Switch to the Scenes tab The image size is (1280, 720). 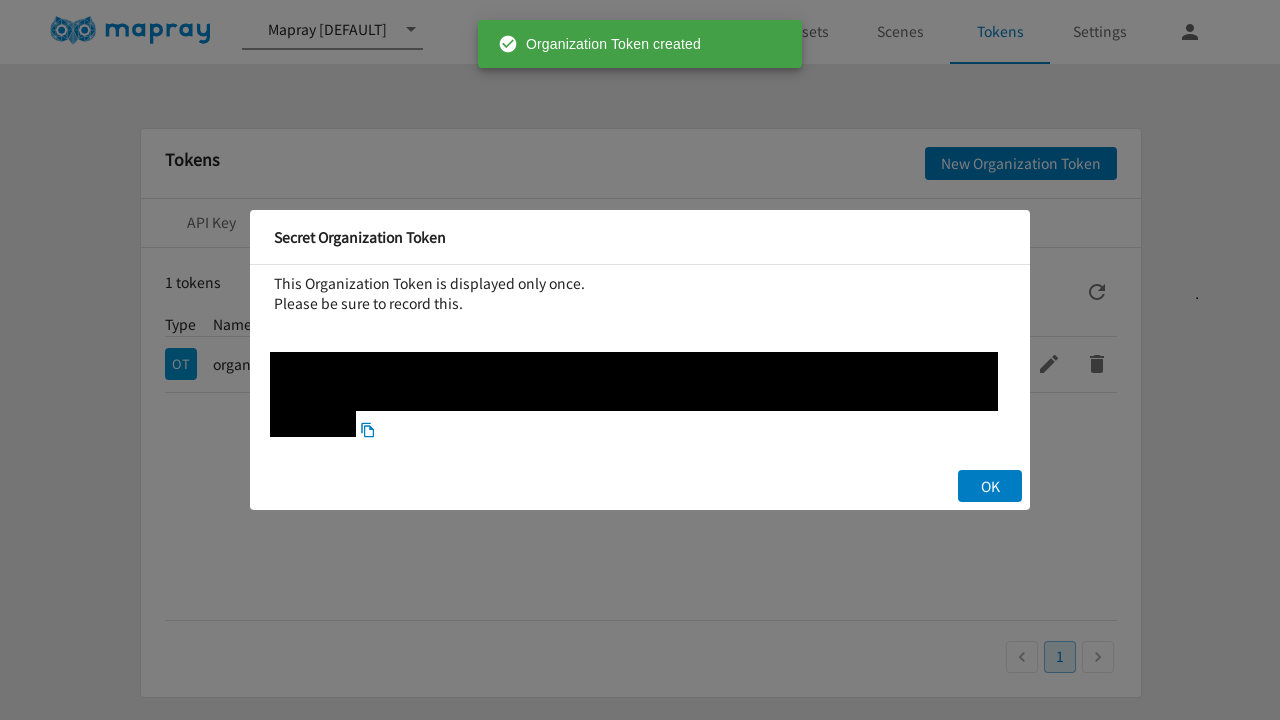(899, 32)
